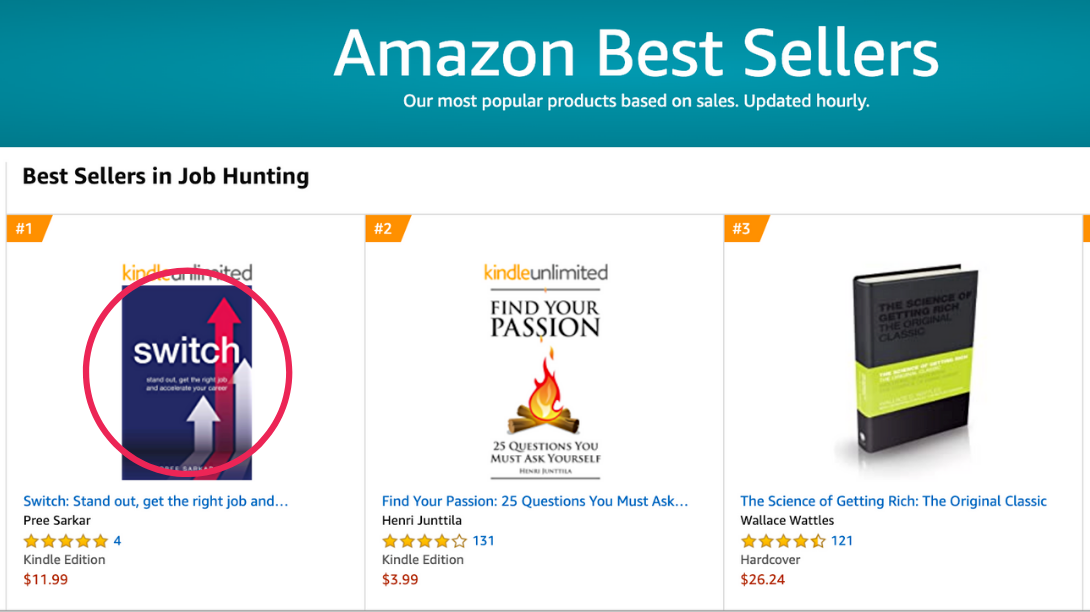Viewport: 1090px width, 612px height.
Task: Click the Kindle Unlimited logo above Find Your Passion
Action: coord(545,272)
